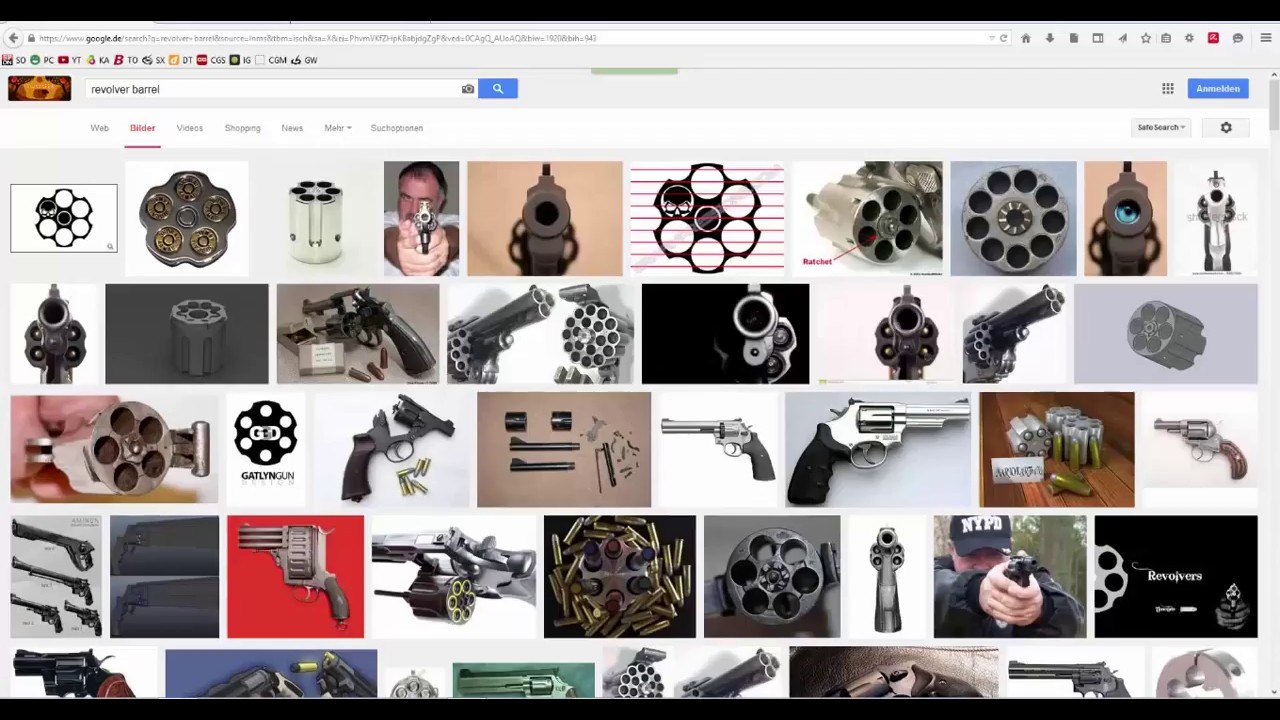Open the bookmarks list clipboard icon
This screenshot has width=1280, height=720.
click(1166, 38)
